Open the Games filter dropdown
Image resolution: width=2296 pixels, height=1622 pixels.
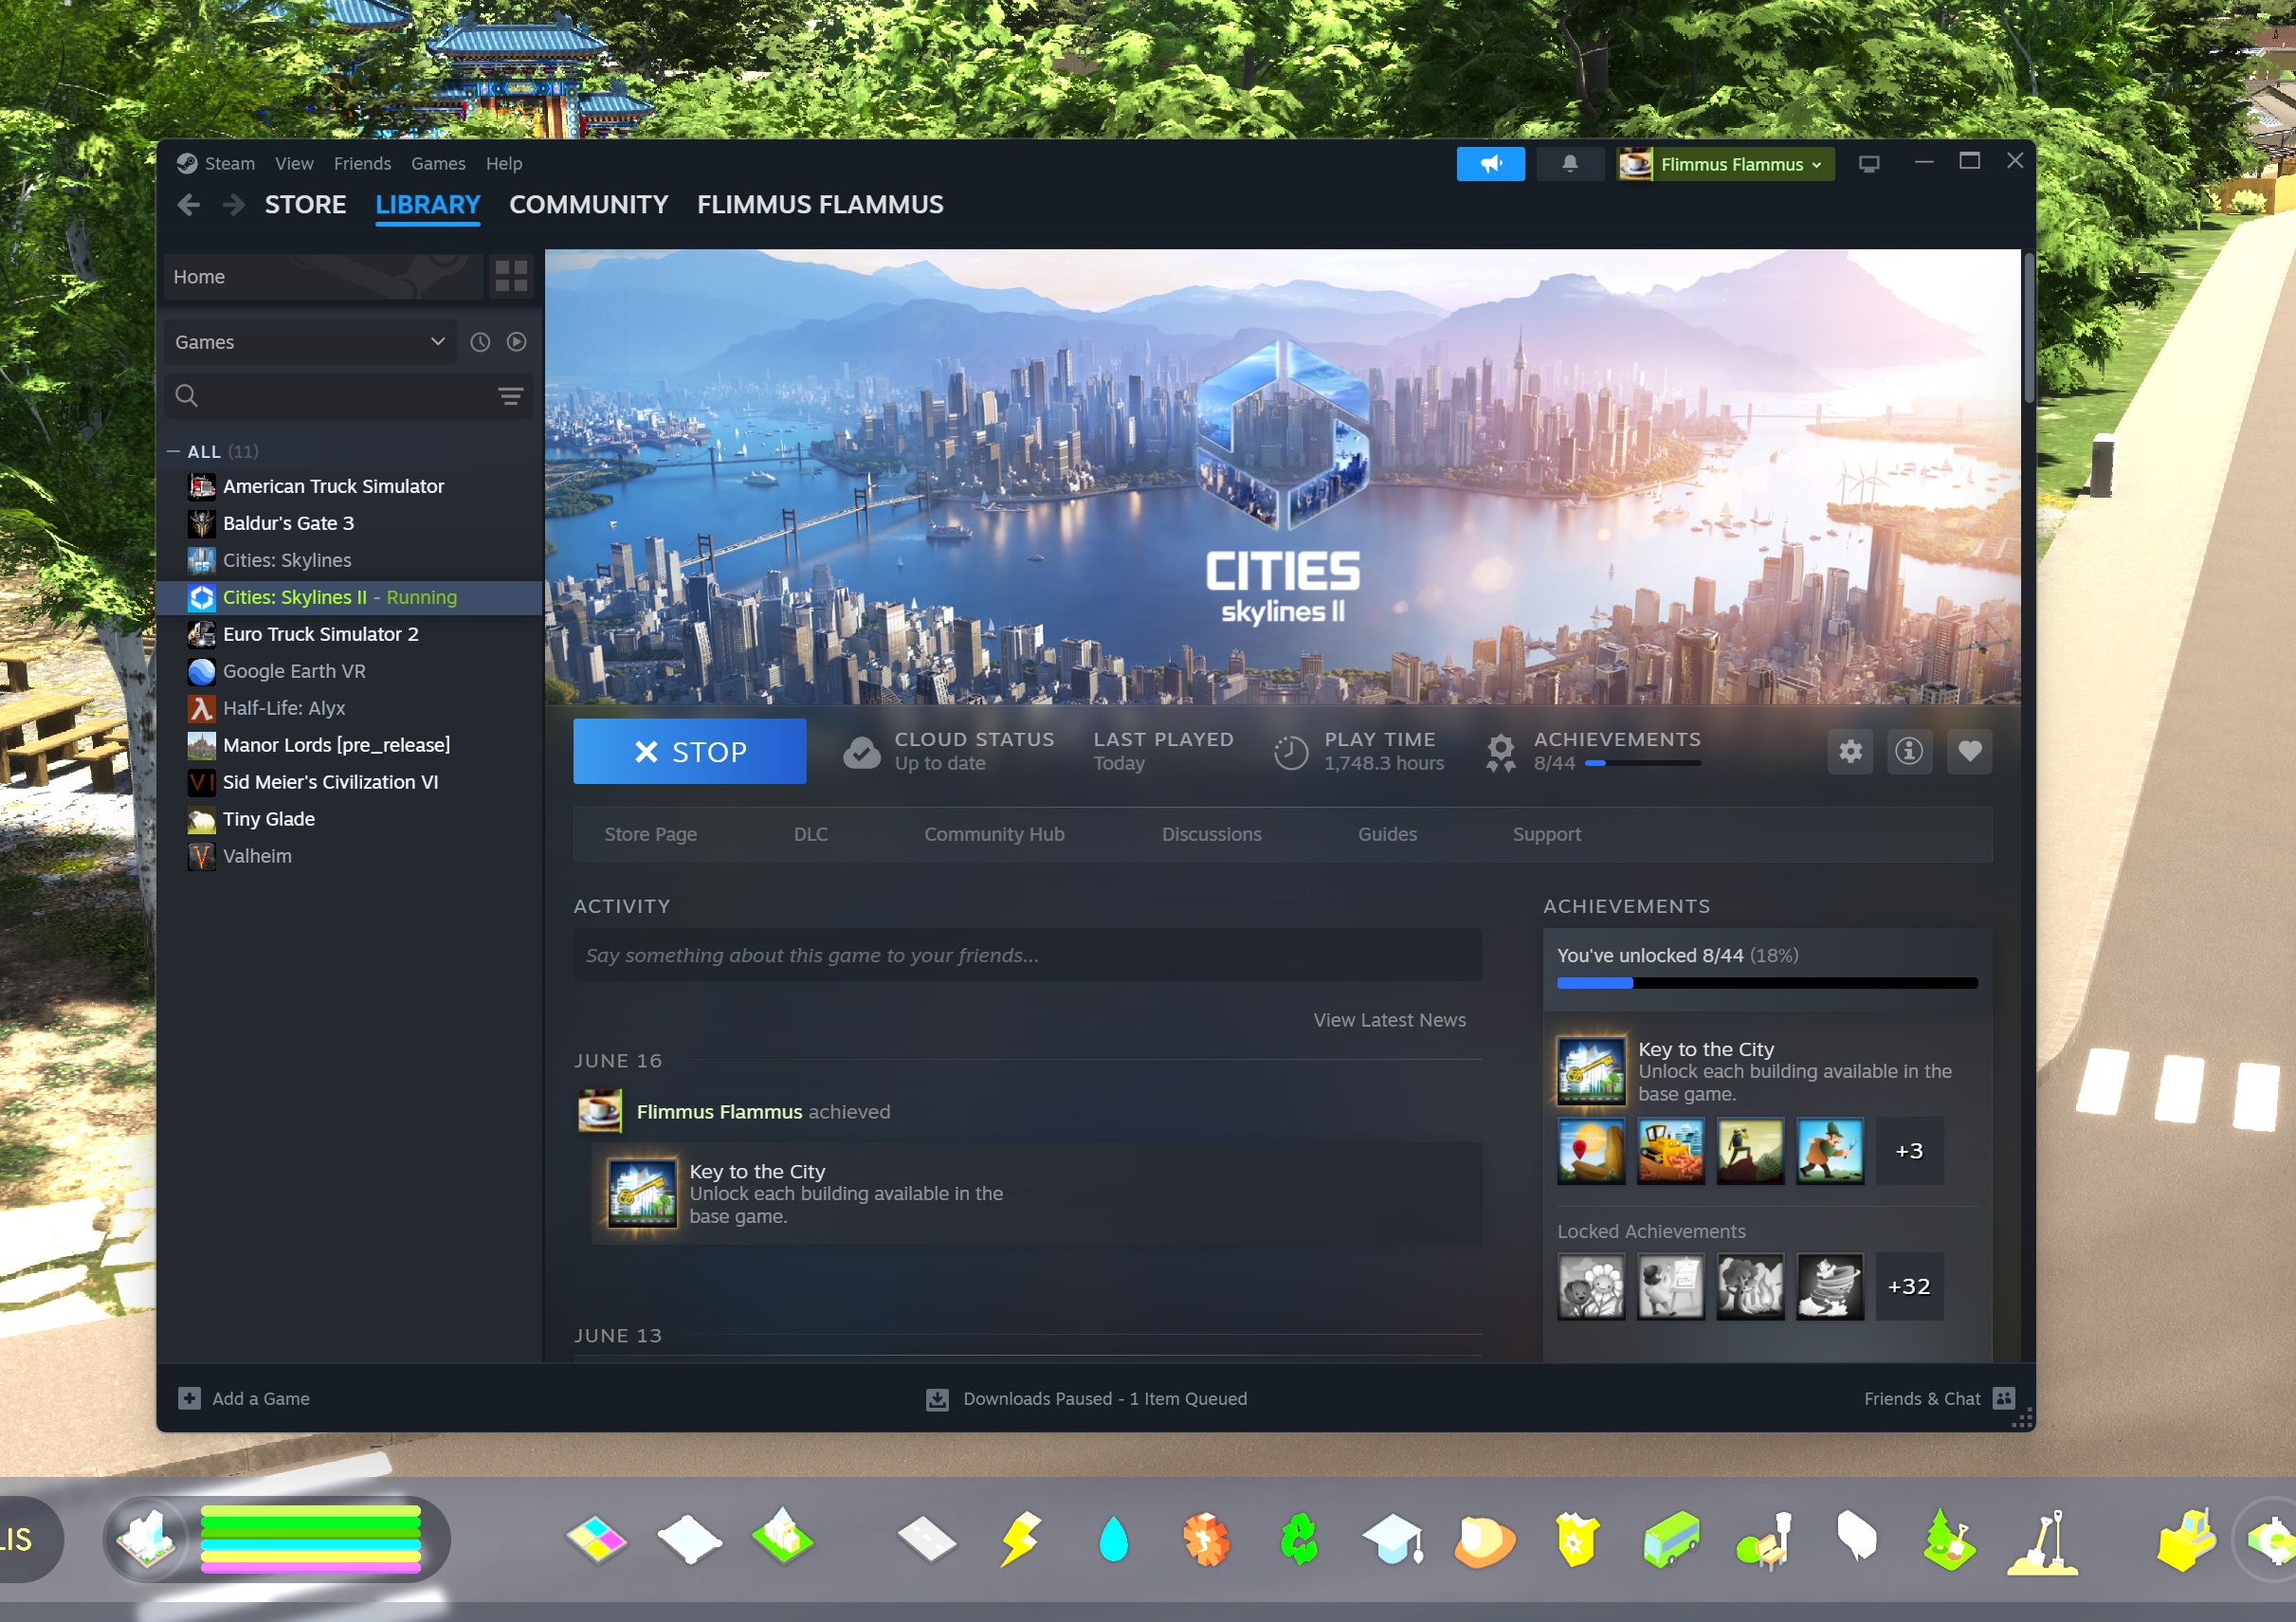tap(310, 342)
